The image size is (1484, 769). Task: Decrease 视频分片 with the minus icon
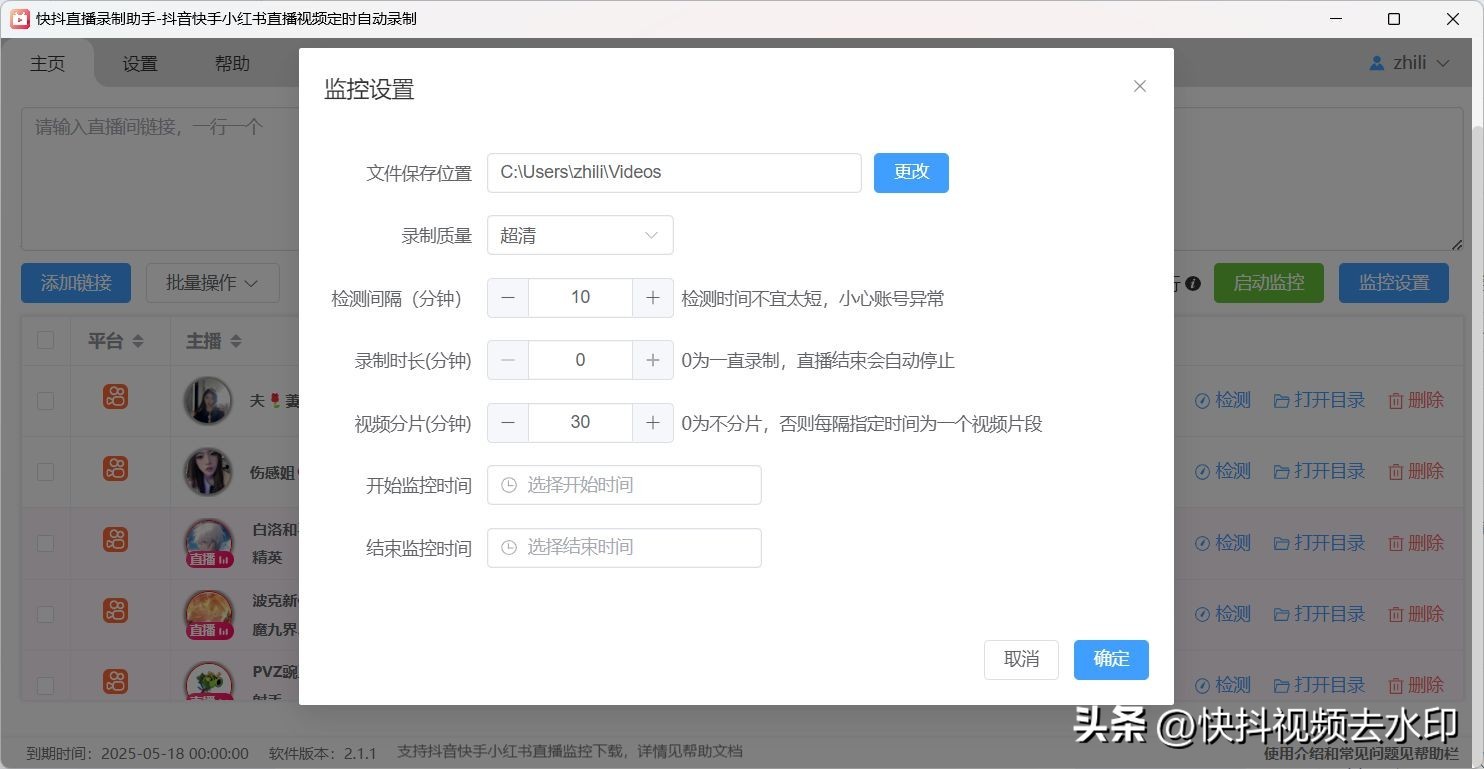[x=508, y=423]
